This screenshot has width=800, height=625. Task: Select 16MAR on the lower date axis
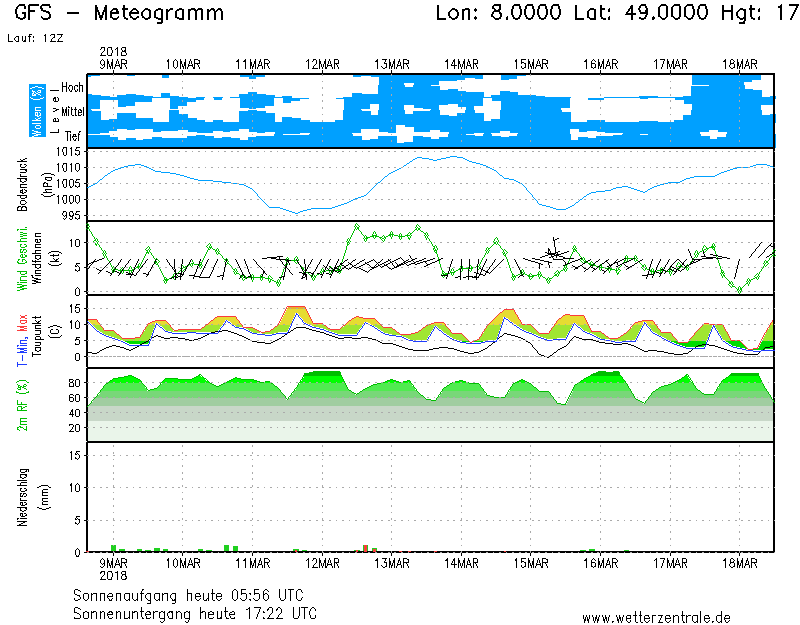click(x=601, y=563)
